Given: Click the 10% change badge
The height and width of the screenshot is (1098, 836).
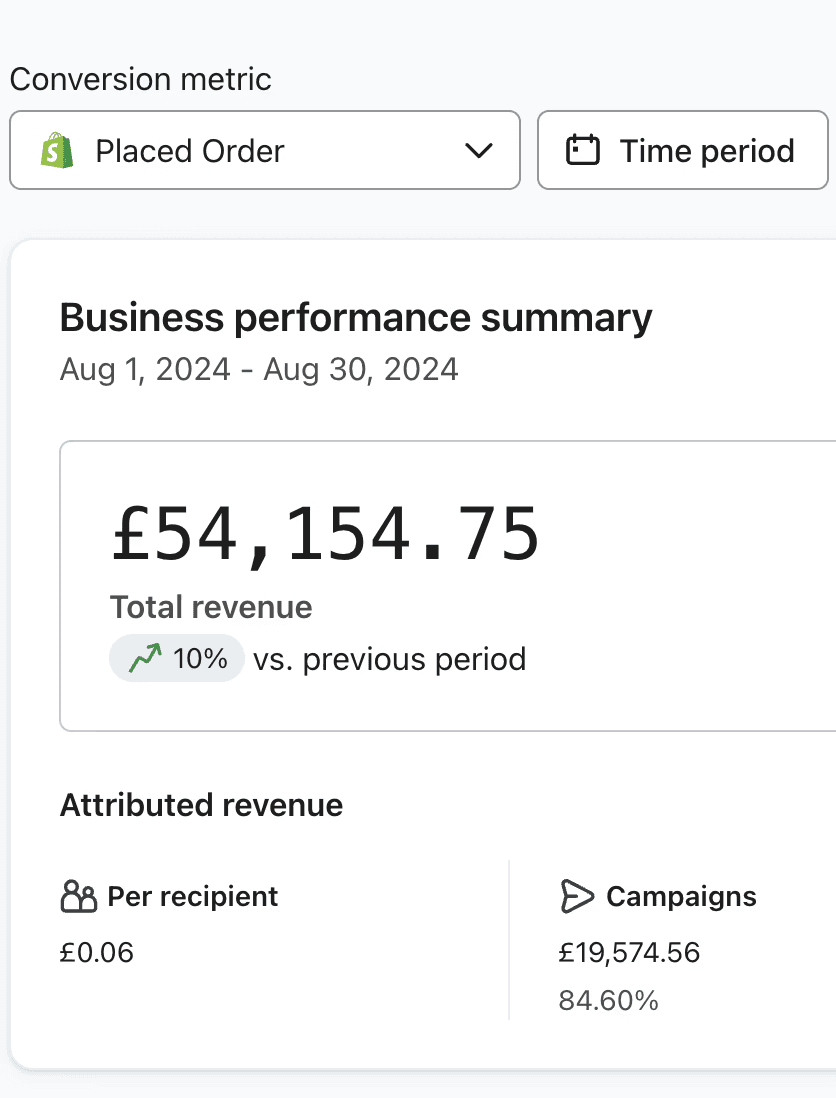Looking at the screenshot, I should tap(176, 658).
